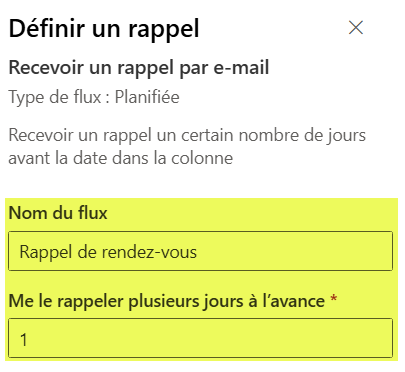Screen dimensions: 405x372
Task: Close the Définir un rappel panel
Action: pyautogui.click(x=356, y=28)
